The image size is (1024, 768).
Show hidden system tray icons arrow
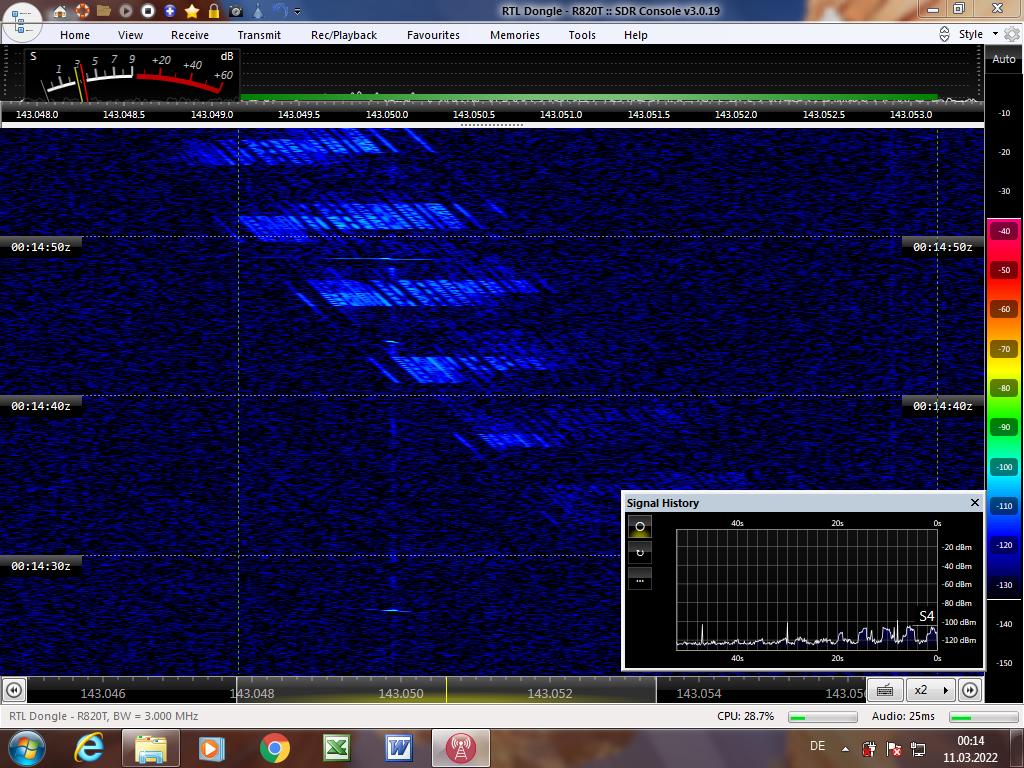click(x=846, y=749)
